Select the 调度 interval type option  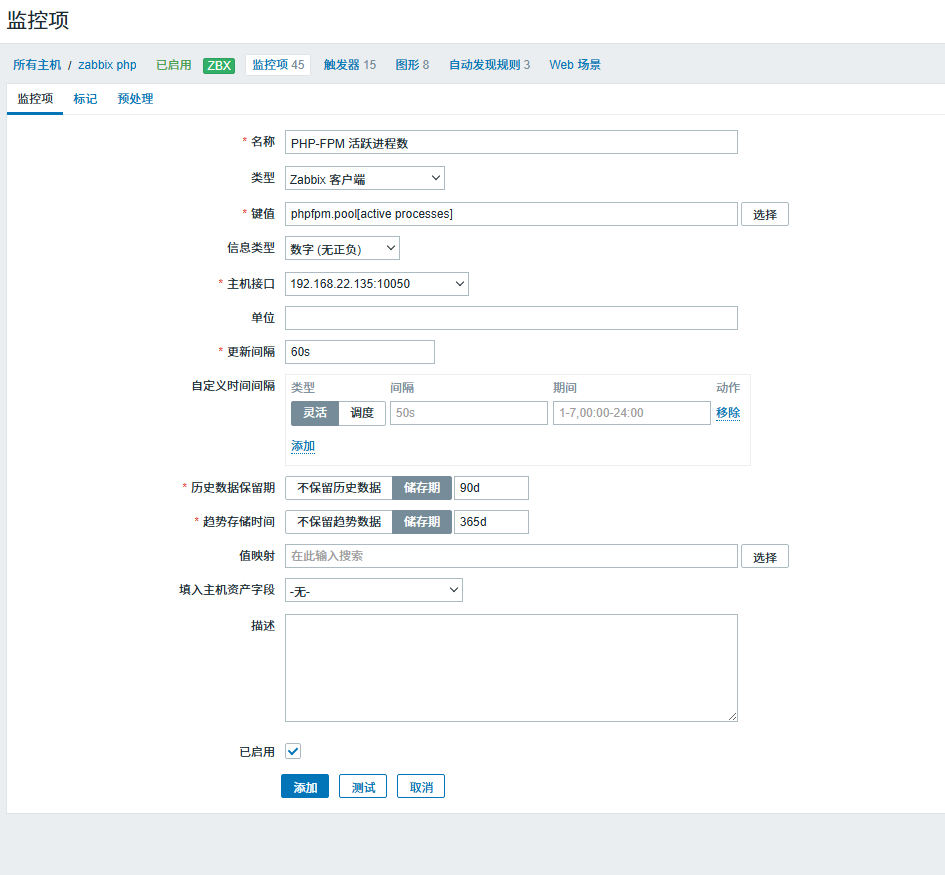pos(362,413)
